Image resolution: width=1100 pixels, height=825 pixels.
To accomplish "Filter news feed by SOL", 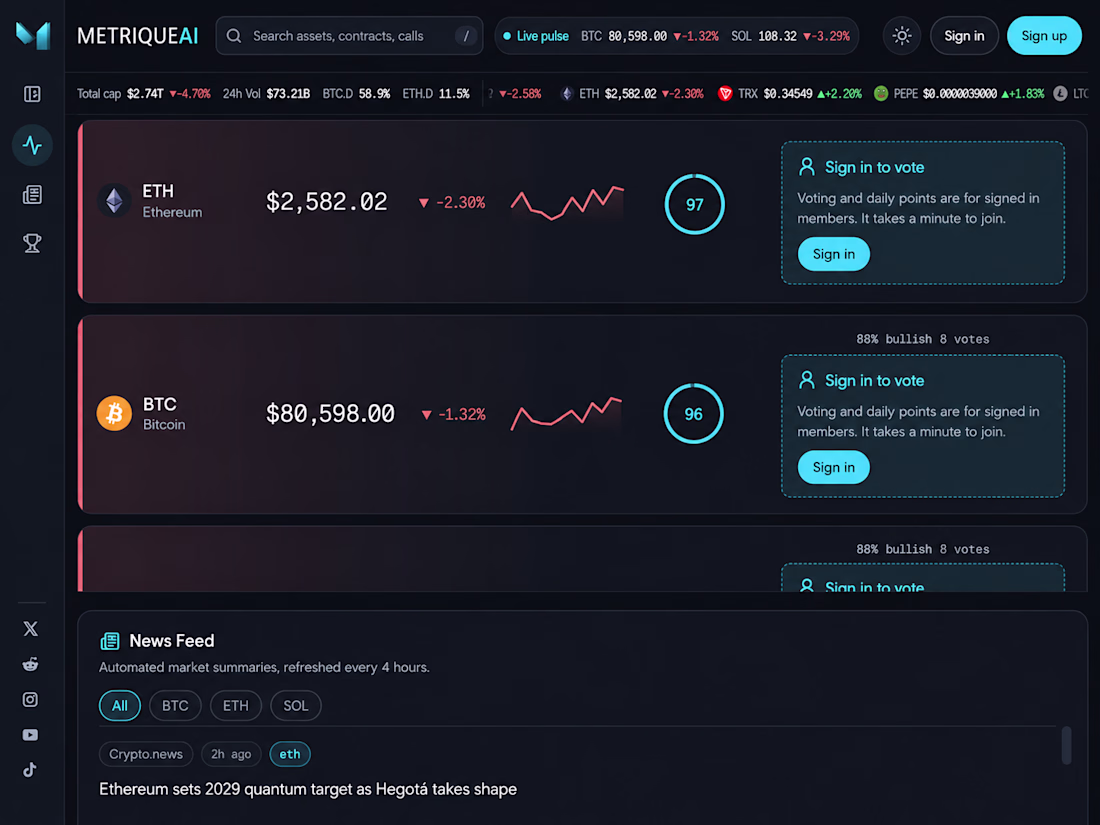I will tap(295, 706).
